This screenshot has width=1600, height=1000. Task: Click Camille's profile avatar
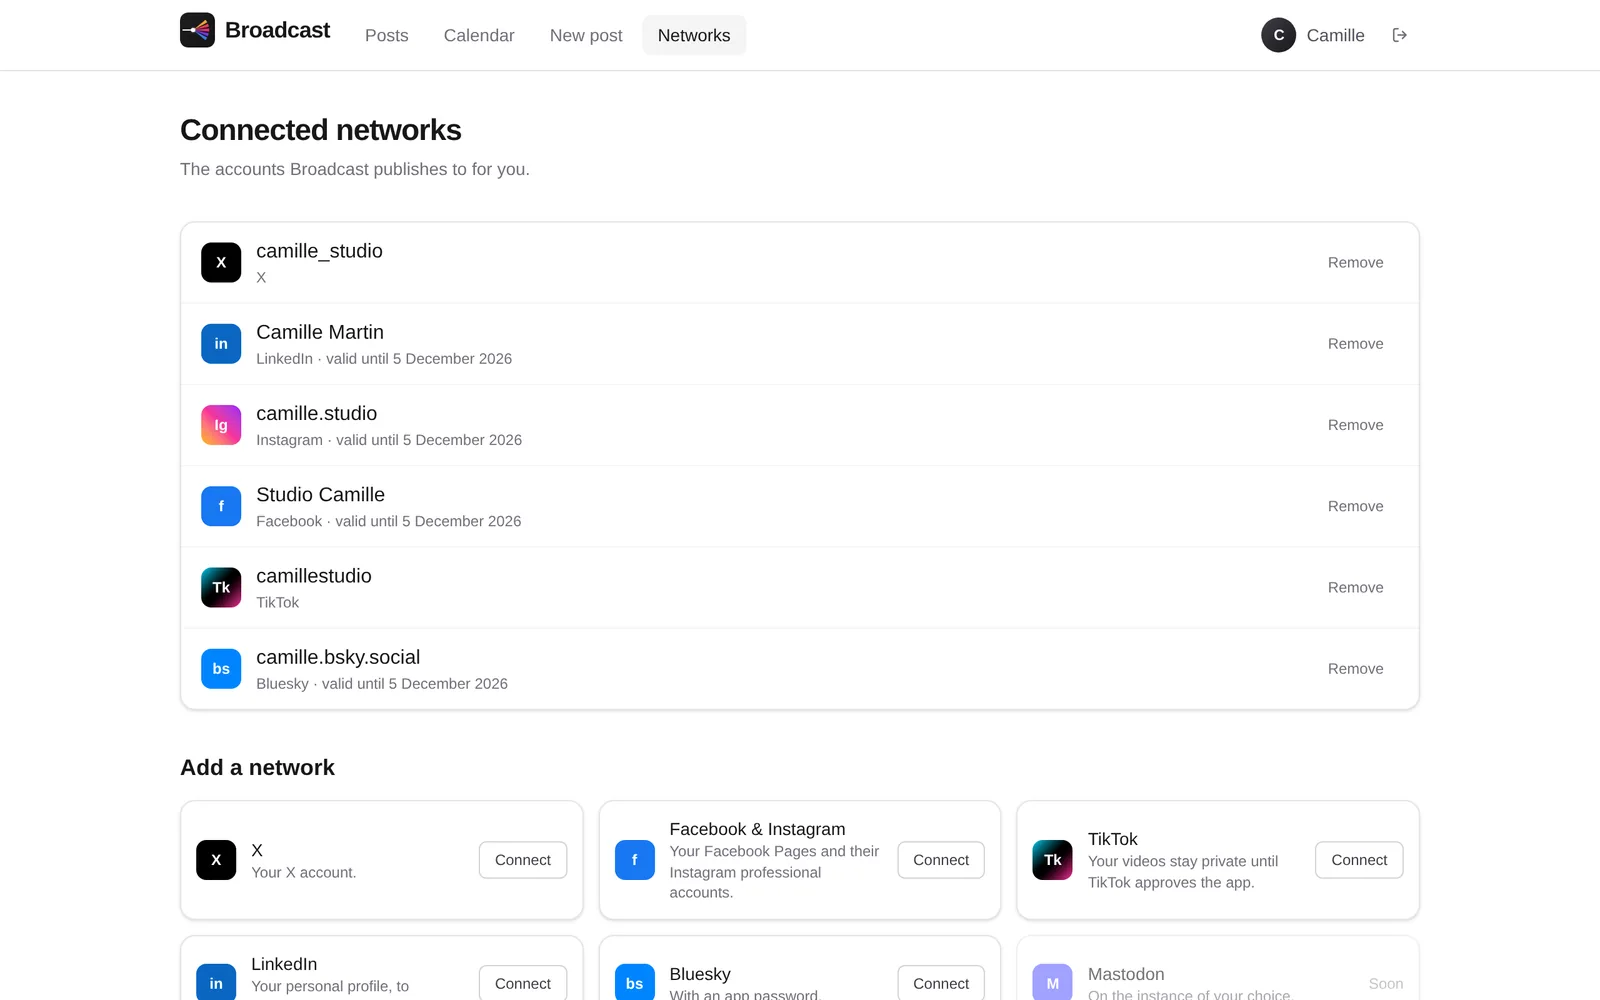click(1278, 35)
